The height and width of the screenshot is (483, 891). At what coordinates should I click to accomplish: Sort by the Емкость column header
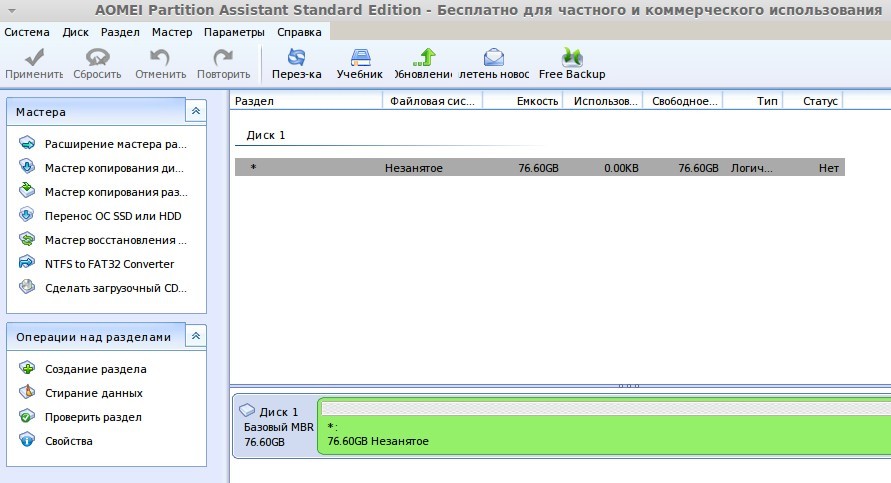click(x=523, y=101)
